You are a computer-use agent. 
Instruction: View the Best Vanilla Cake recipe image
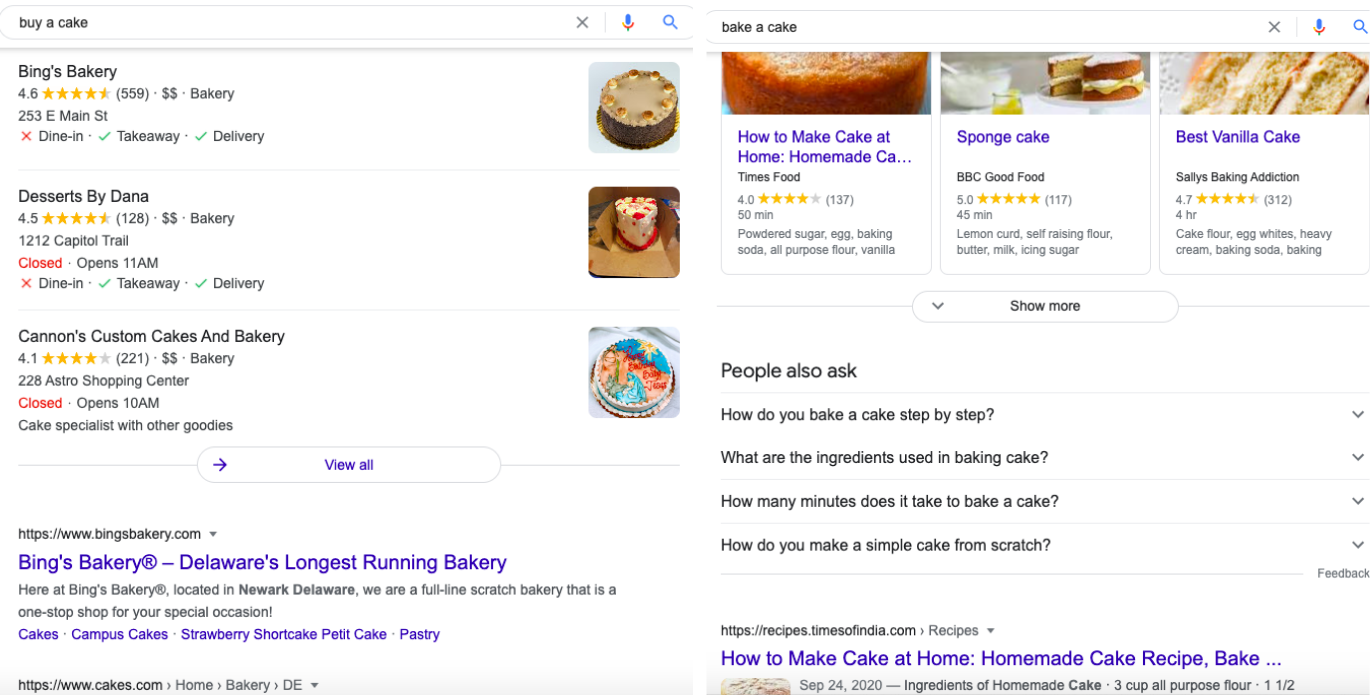point(1264,83)
